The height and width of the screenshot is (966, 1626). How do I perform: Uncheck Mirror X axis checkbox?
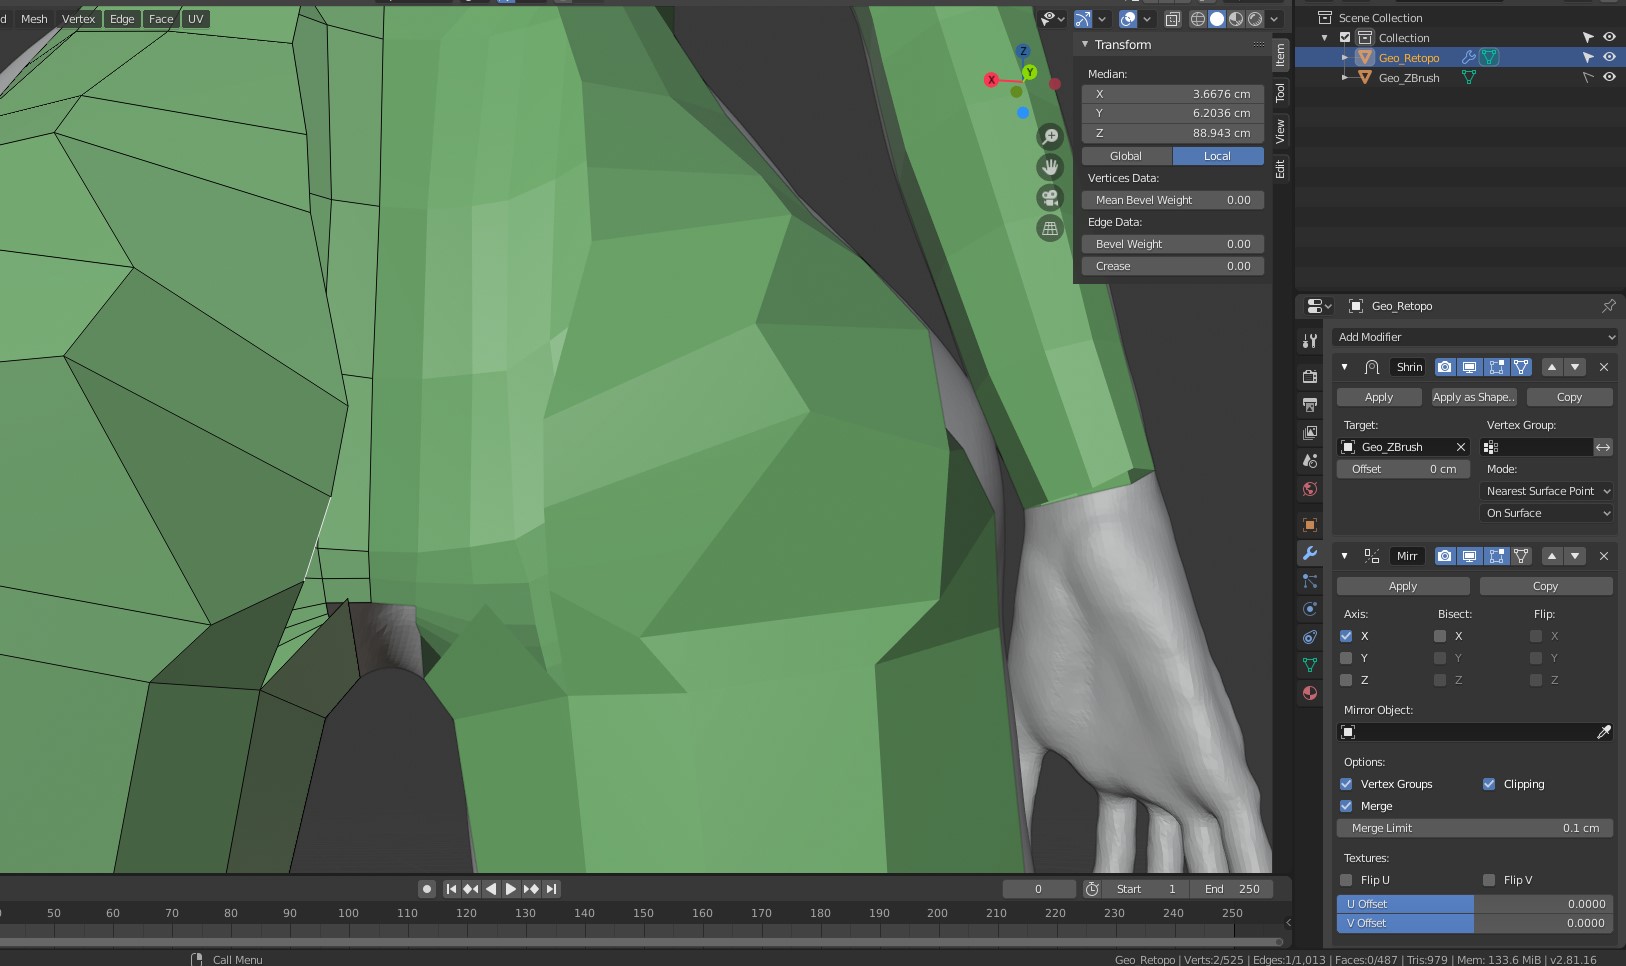click(1346, 636)
